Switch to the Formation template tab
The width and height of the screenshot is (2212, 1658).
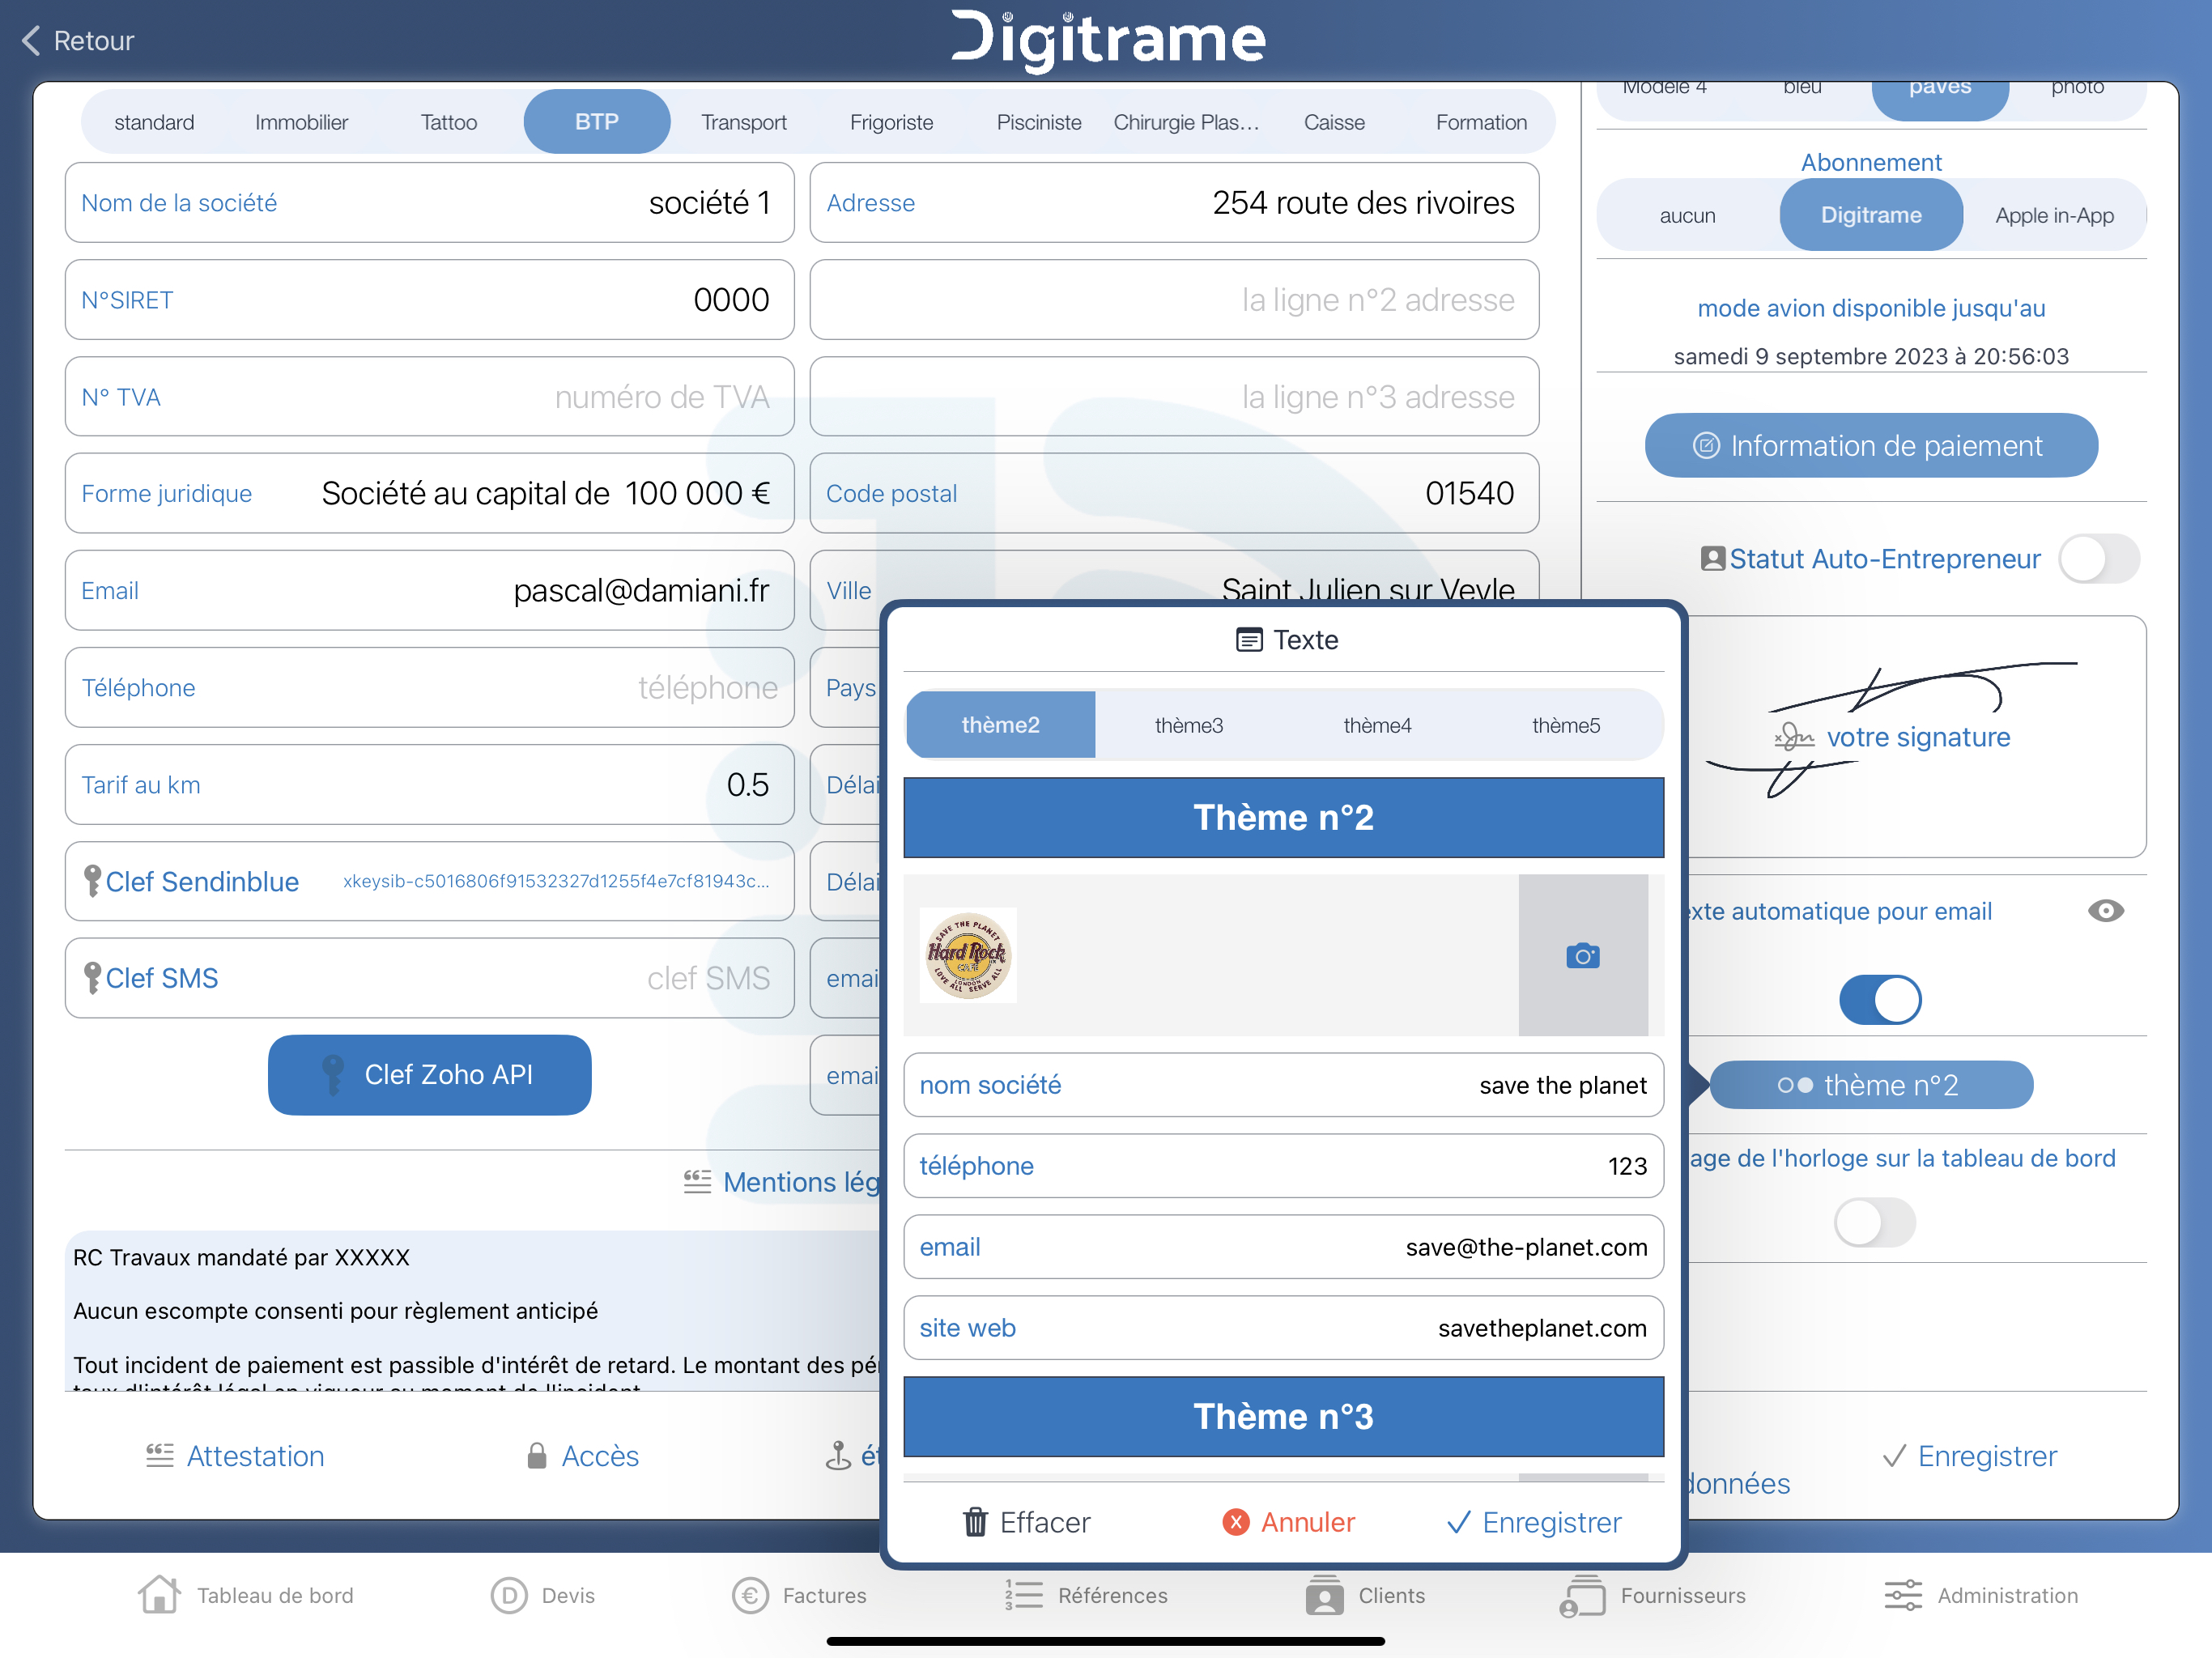[x=1481, y=122]
